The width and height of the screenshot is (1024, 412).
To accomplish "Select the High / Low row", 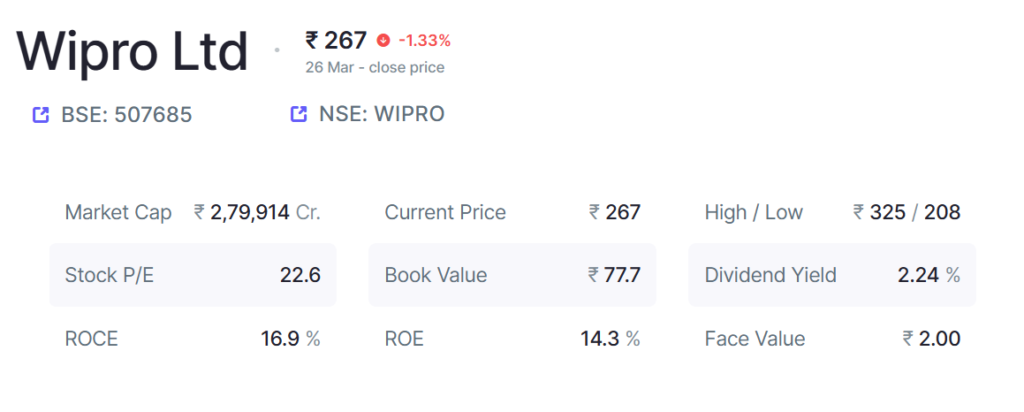I will (833, 212).
